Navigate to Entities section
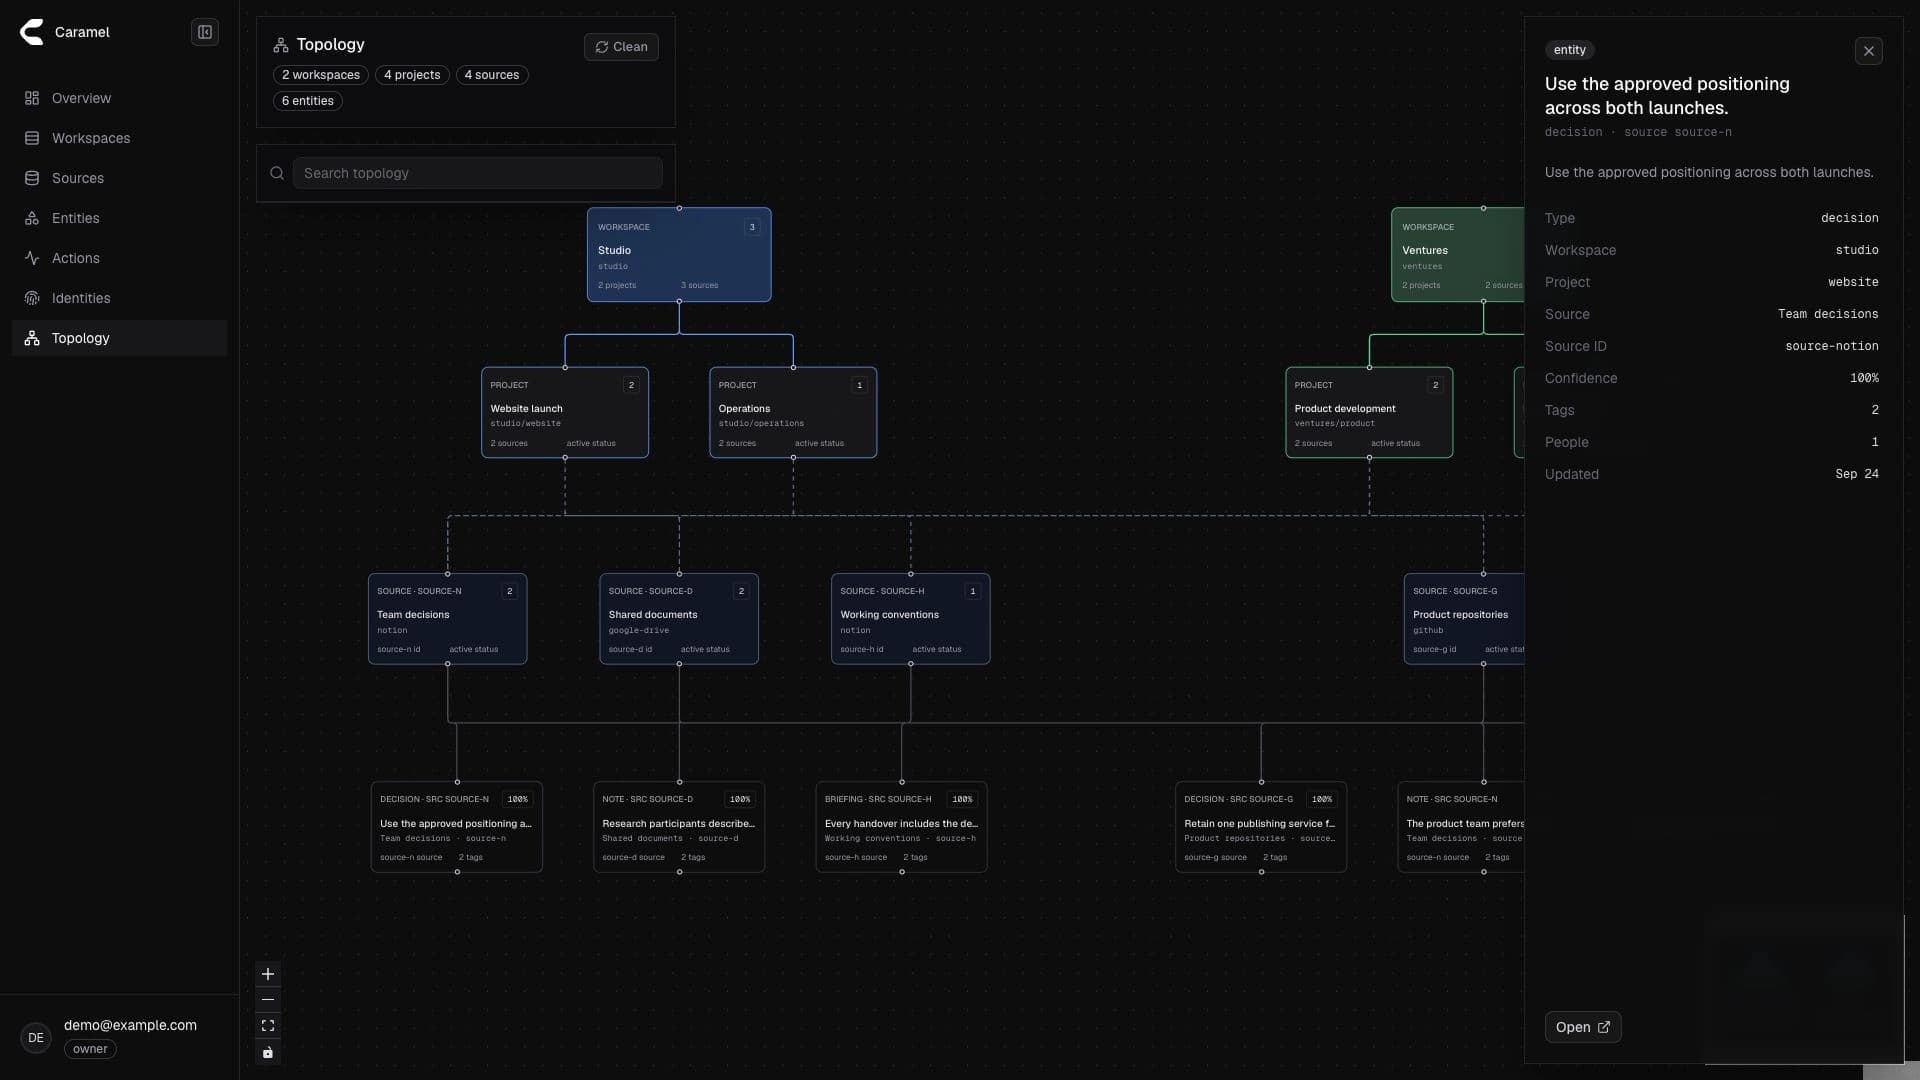1920x1080 pixels. (119, 218)
